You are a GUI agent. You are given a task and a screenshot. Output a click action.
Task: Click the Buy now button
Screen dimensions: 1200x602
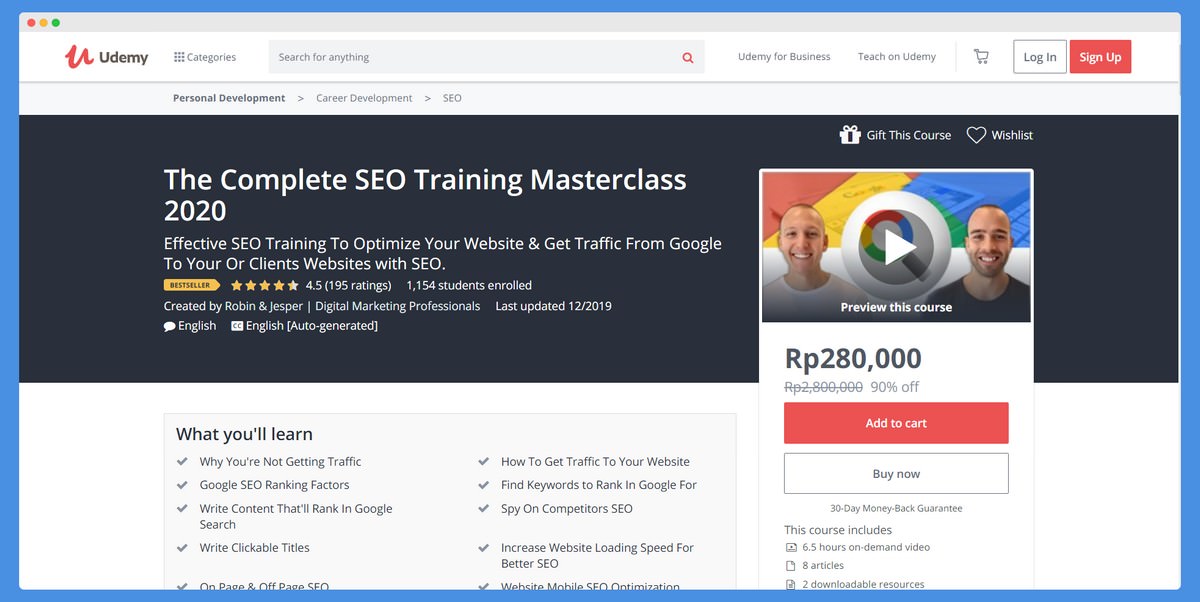(x=896, y=474)
